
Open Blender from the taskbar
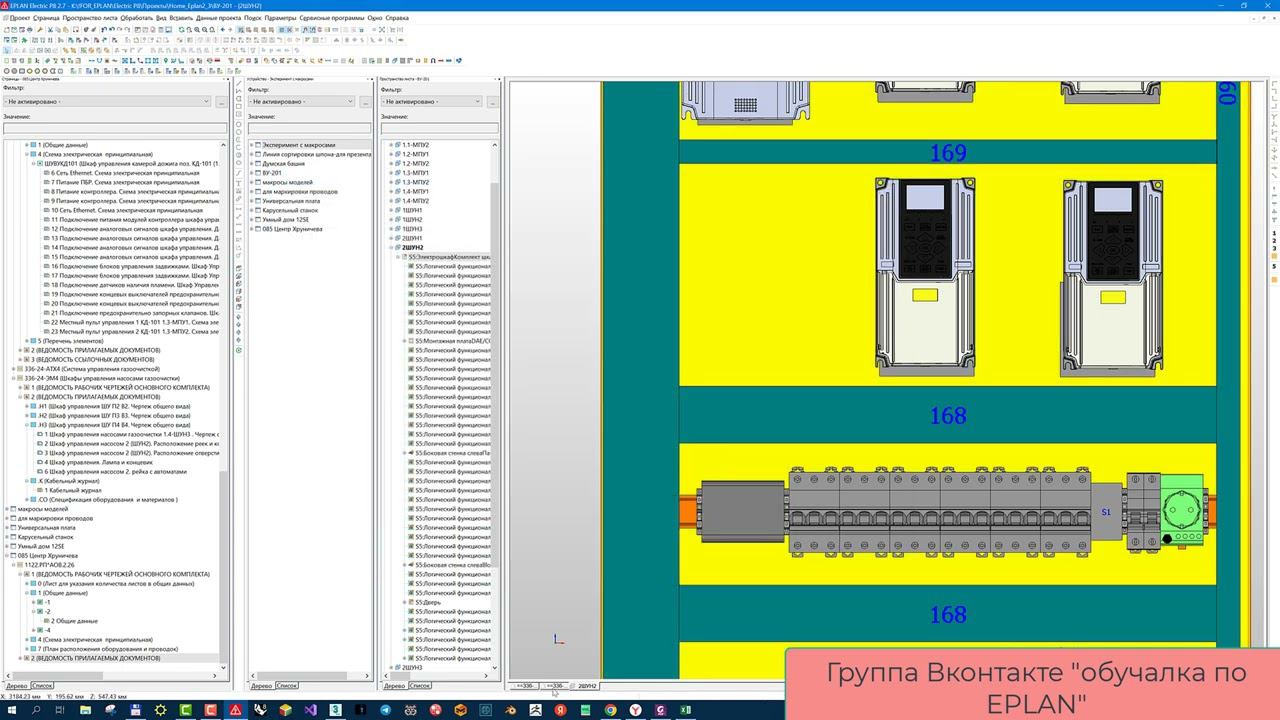point(510,710)
